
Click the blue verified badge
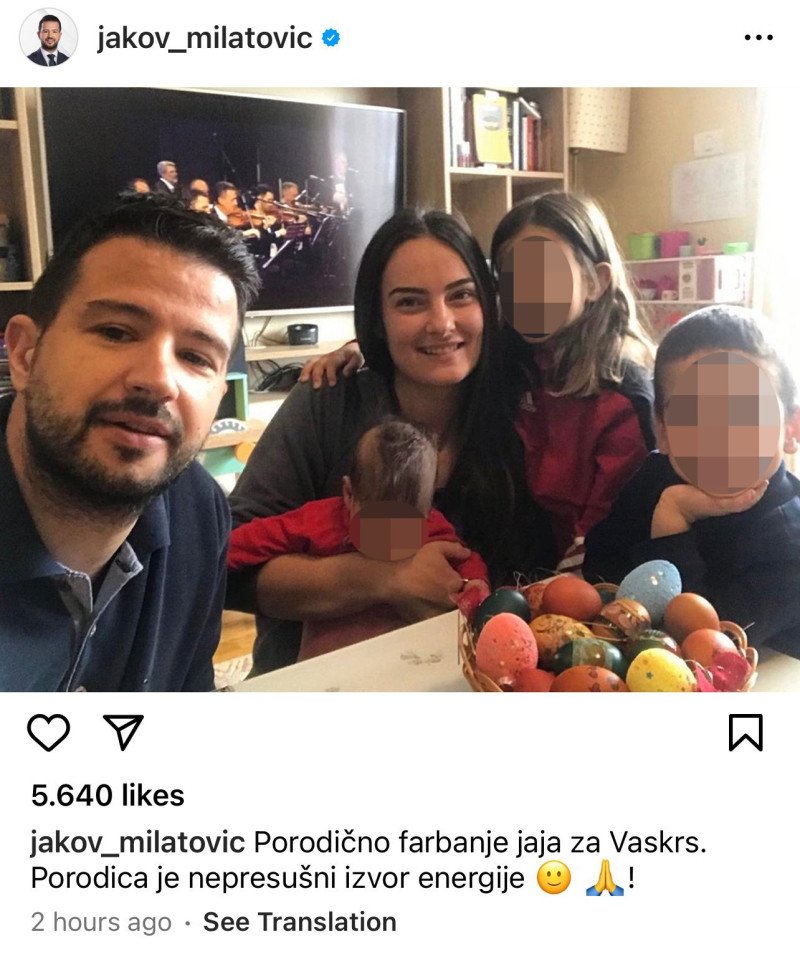(331, 38)
